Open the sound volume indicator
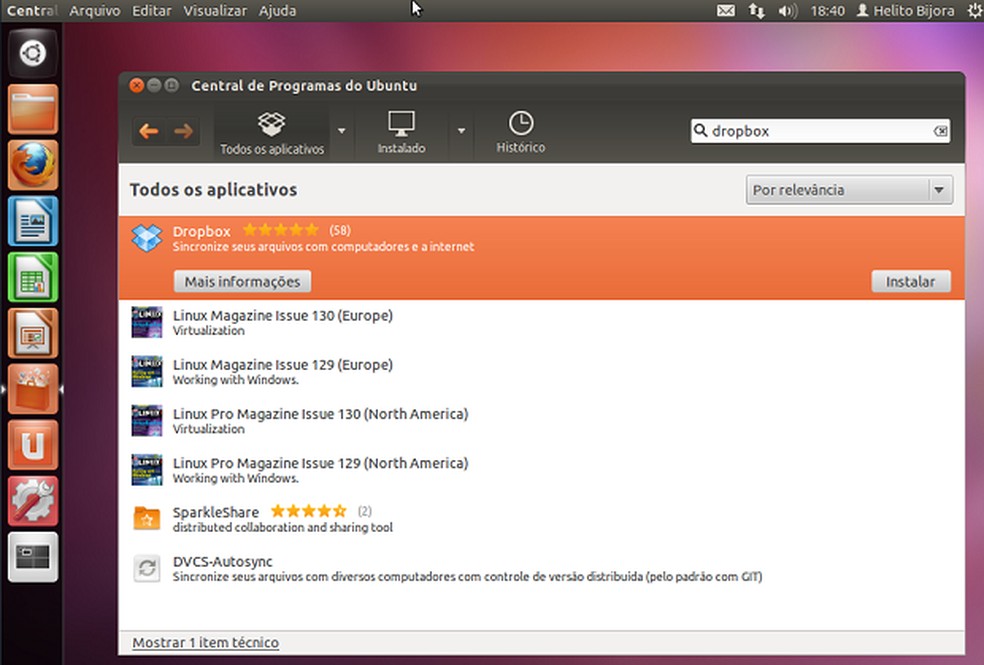 point(788,11)
